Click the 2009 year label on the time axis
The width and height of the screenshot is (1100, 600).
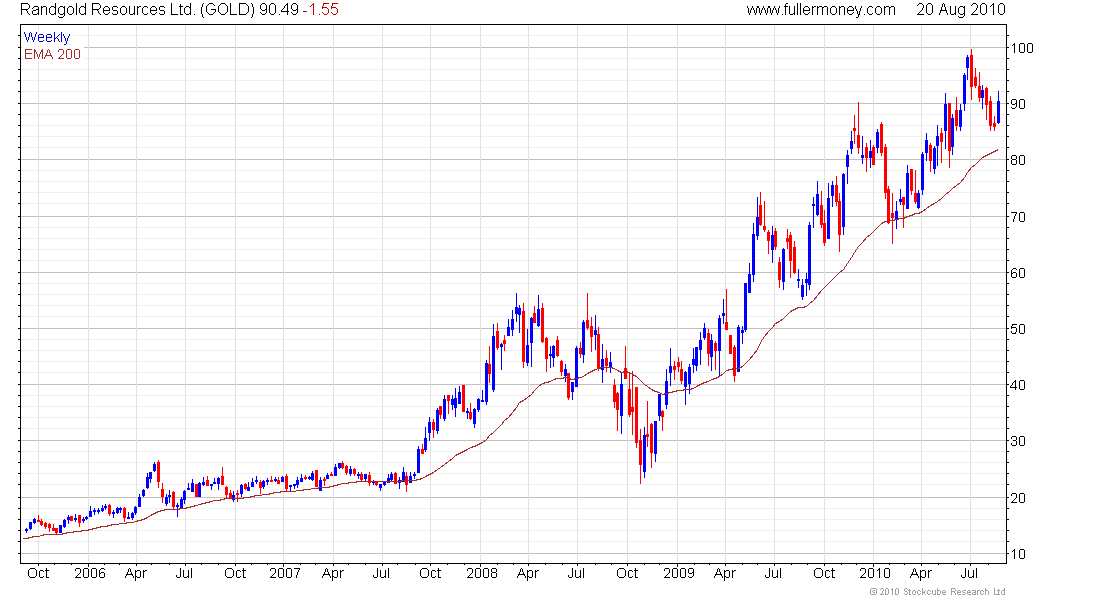[x=678, y=573]
